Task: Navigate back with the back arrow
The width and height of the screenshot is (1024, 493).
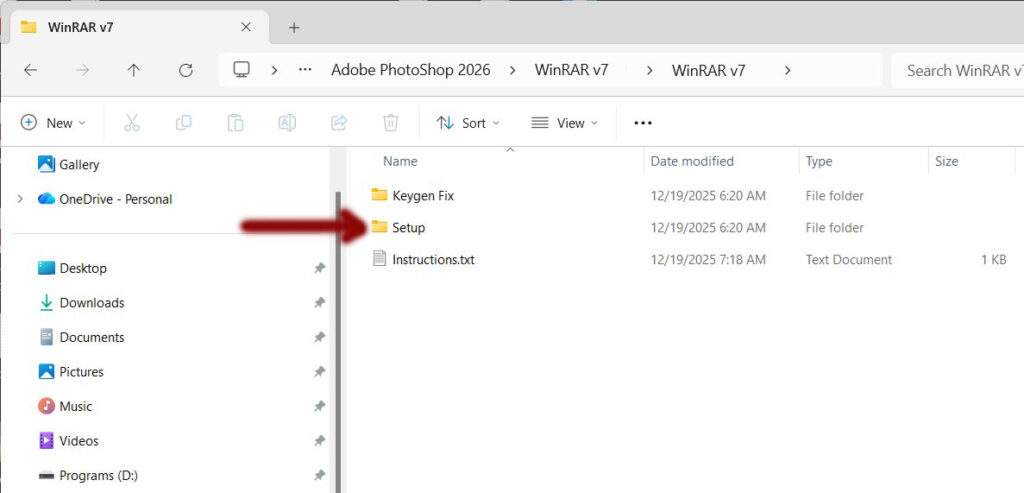Action: tap(30, 70)
